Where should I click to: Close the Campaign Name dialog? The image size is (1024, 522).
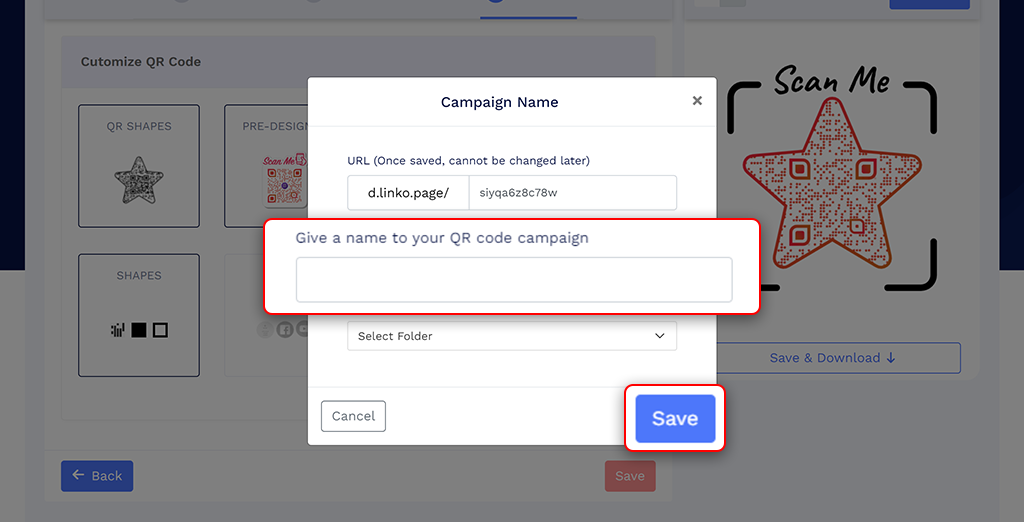[x=697, y=100]
